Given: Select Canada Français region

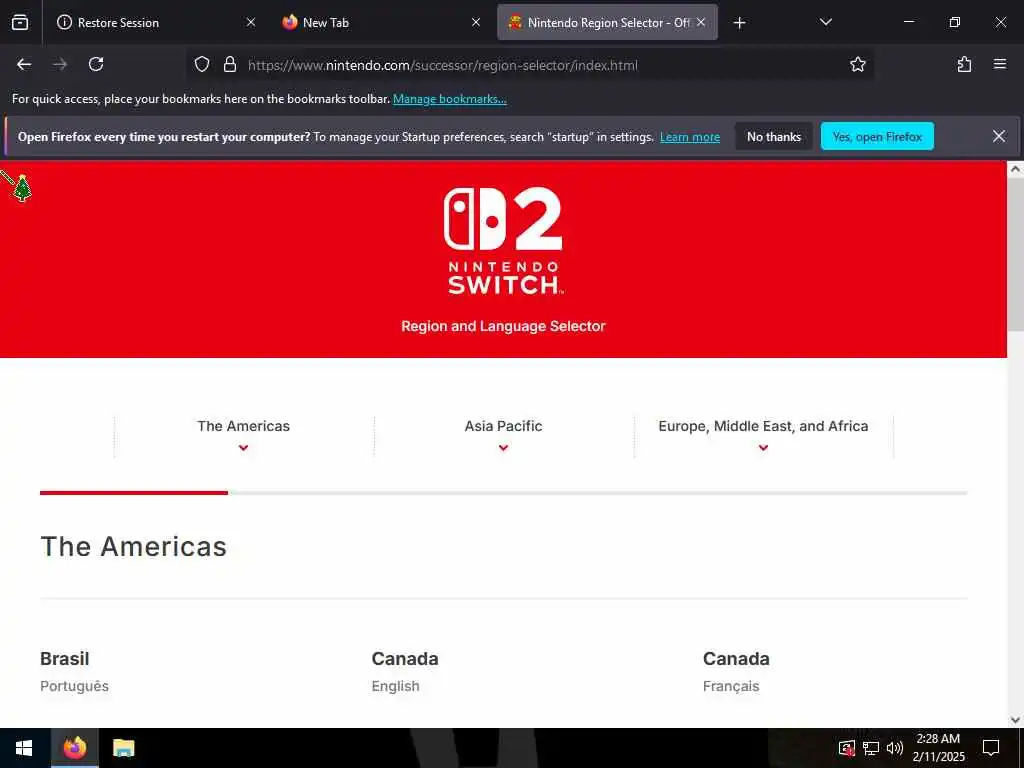Looking at the screenshot, I should [736, 671].
